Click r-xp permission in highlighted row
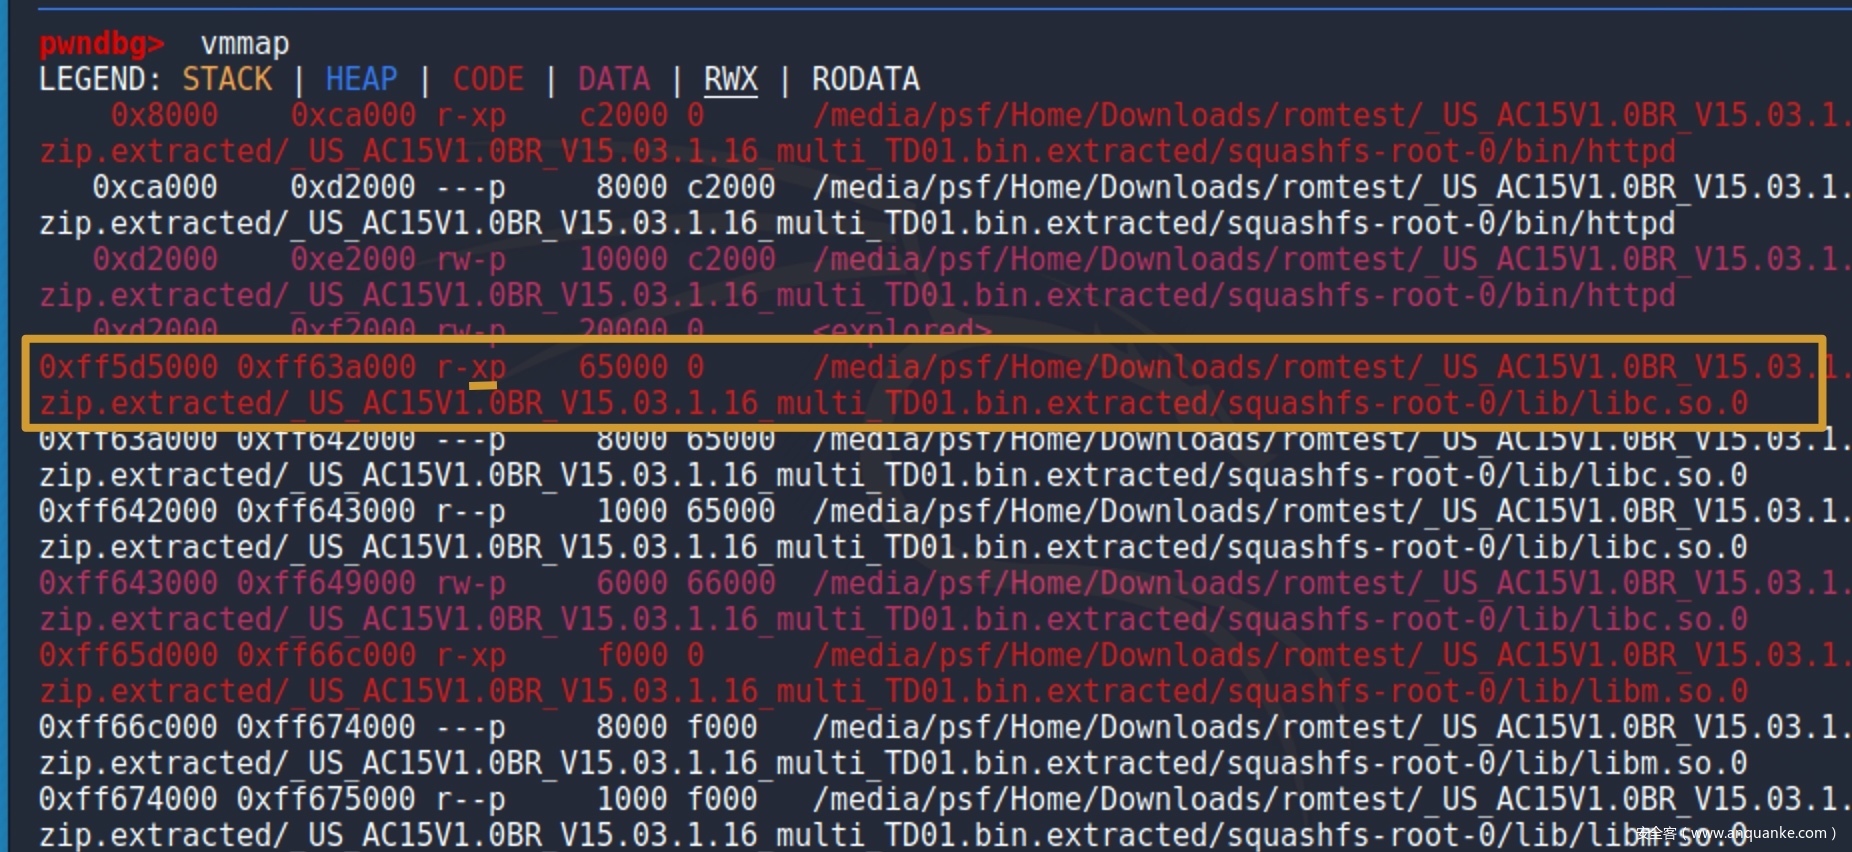Image resolution: width=1852 pixels, height=852 pixels. point(471,368)
